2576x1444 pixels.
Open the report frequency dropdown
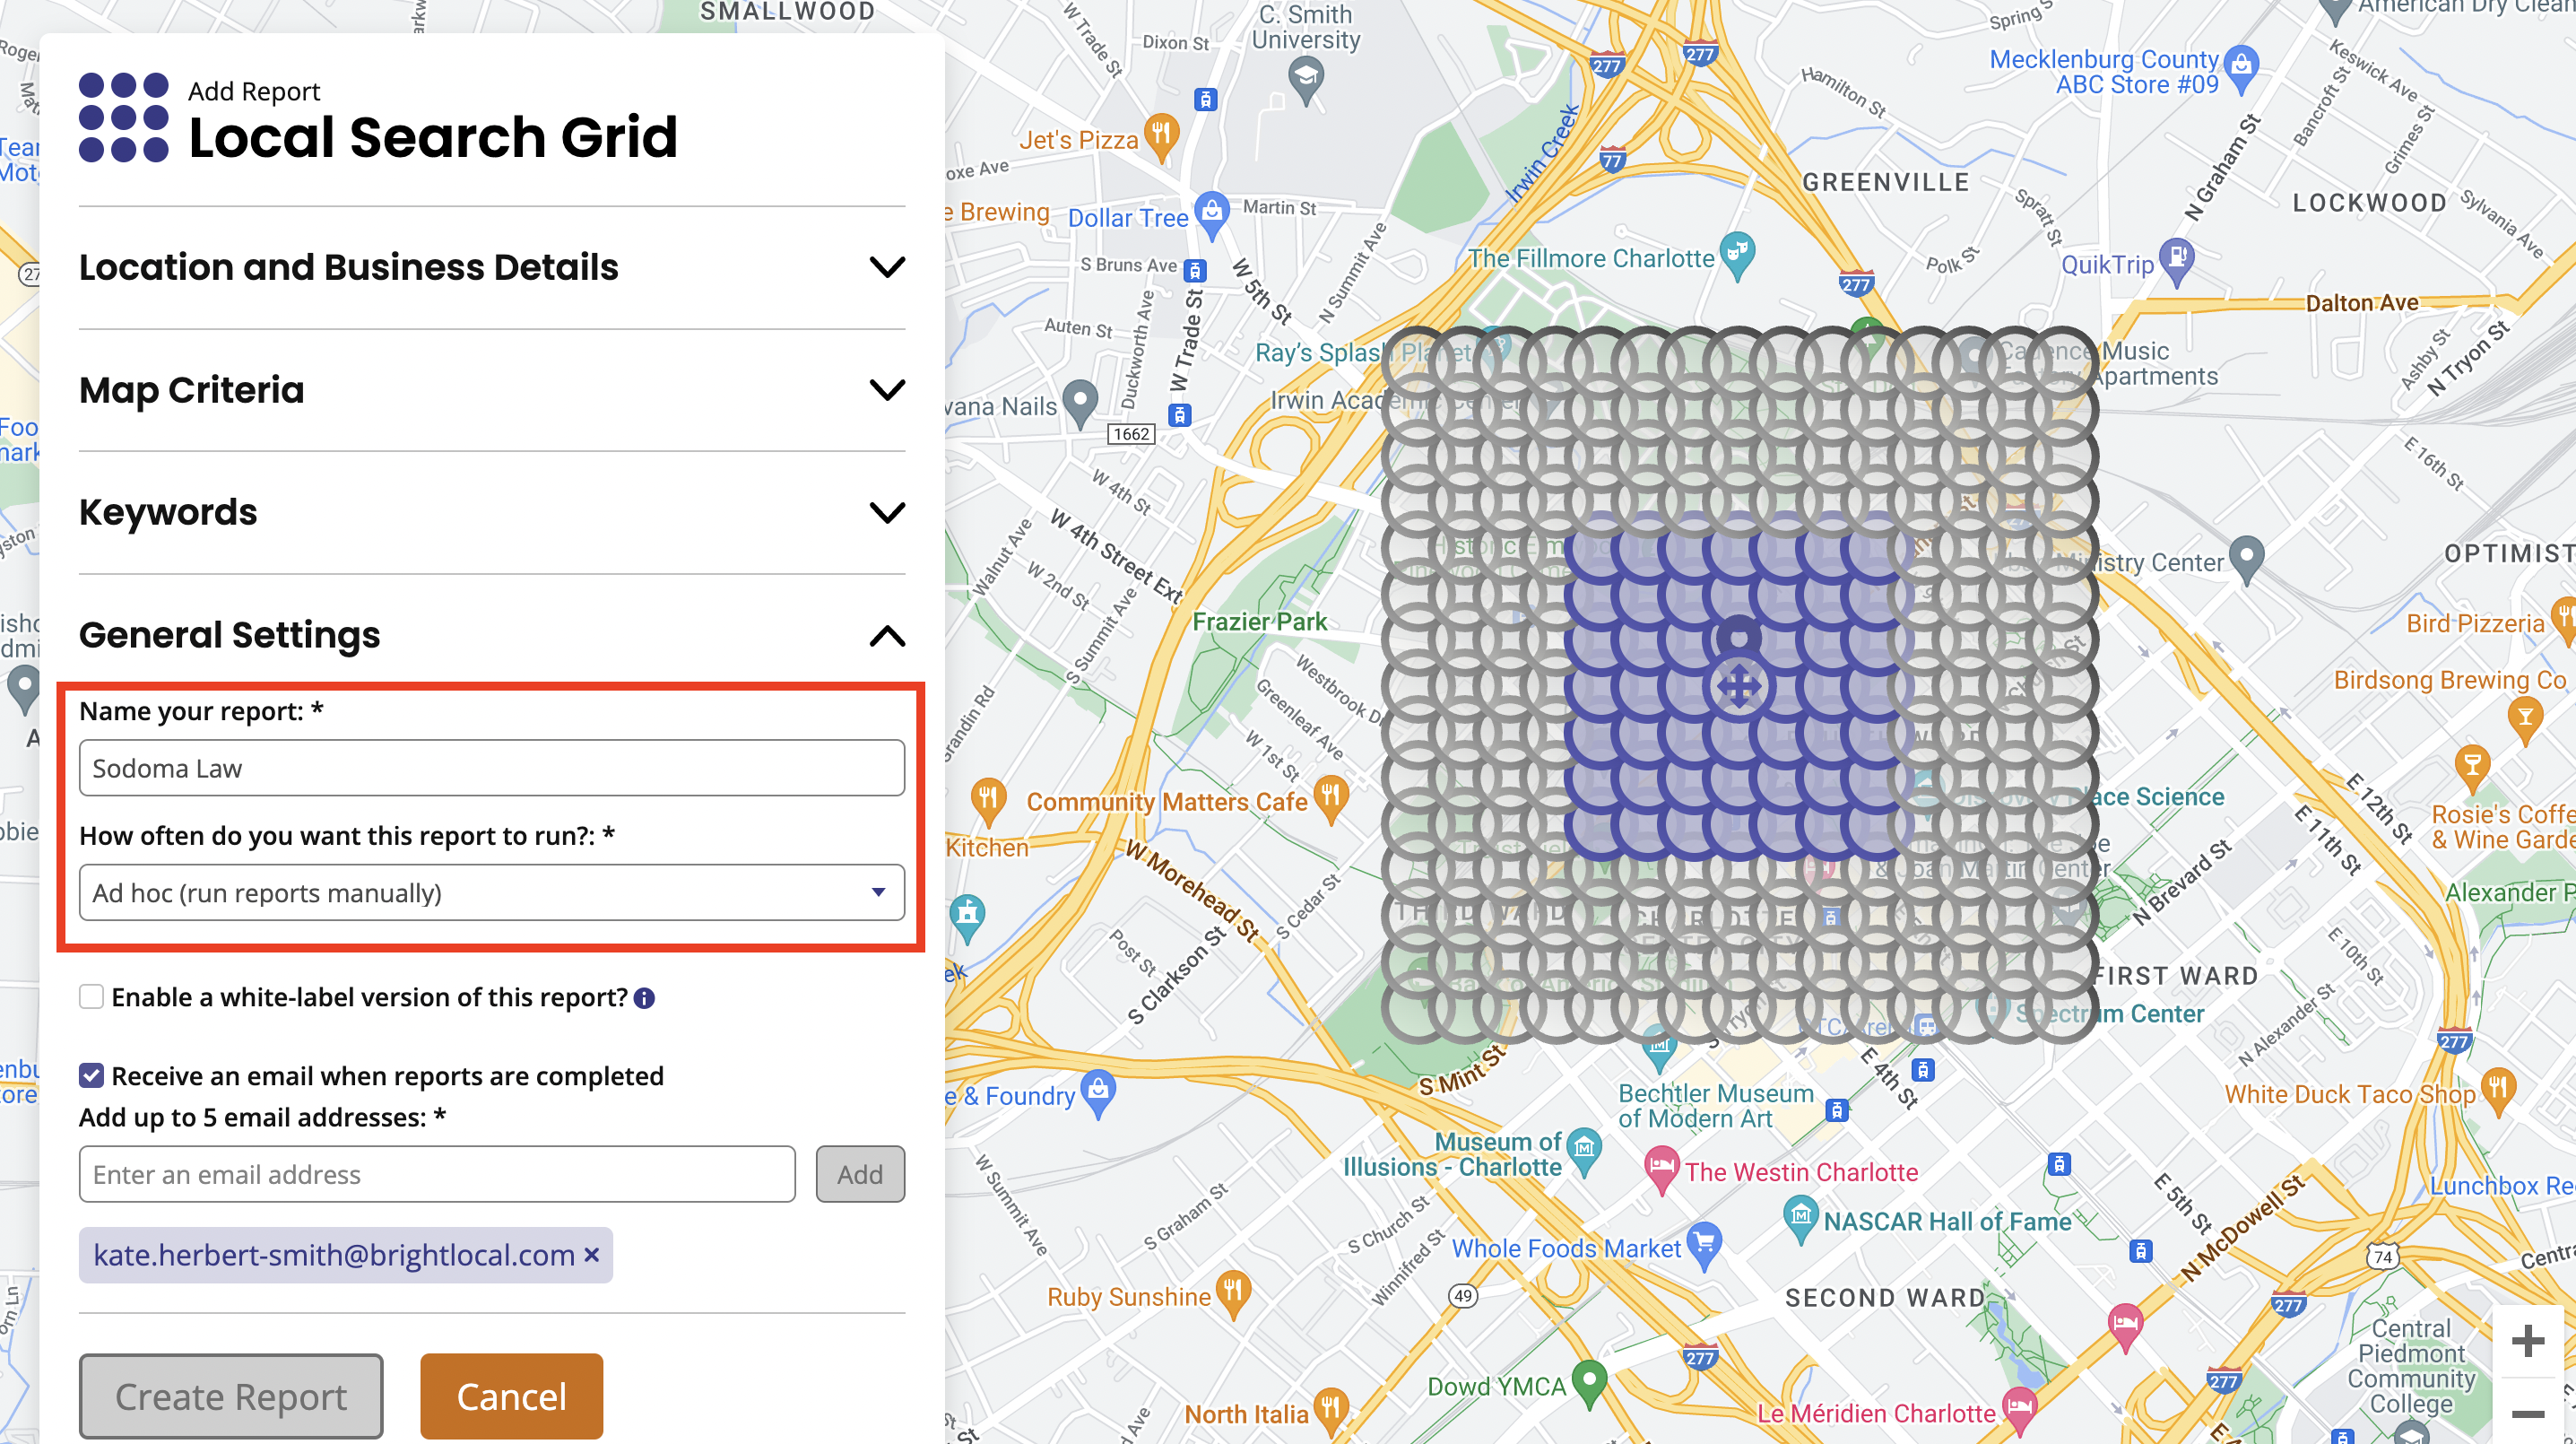click(492, 892)
